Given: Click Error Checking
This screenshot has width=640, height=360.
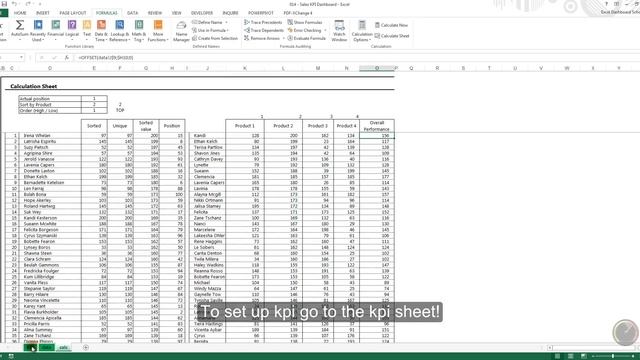Looking at the screenshot, I should (304, 30).
